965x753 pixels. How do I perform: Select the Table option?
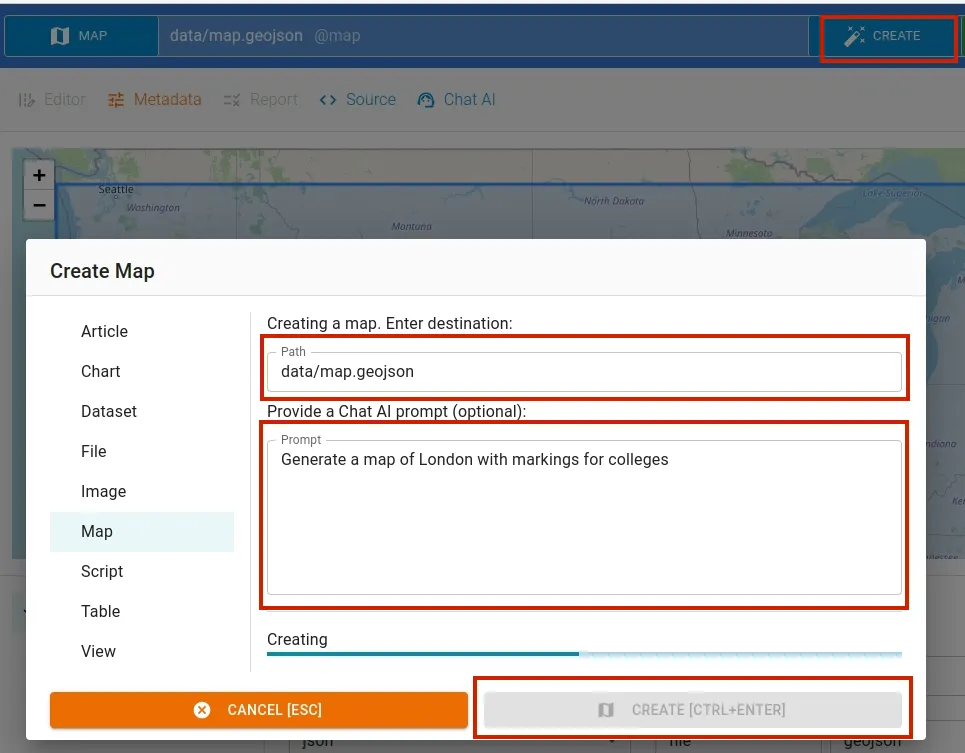pos(101,612)
